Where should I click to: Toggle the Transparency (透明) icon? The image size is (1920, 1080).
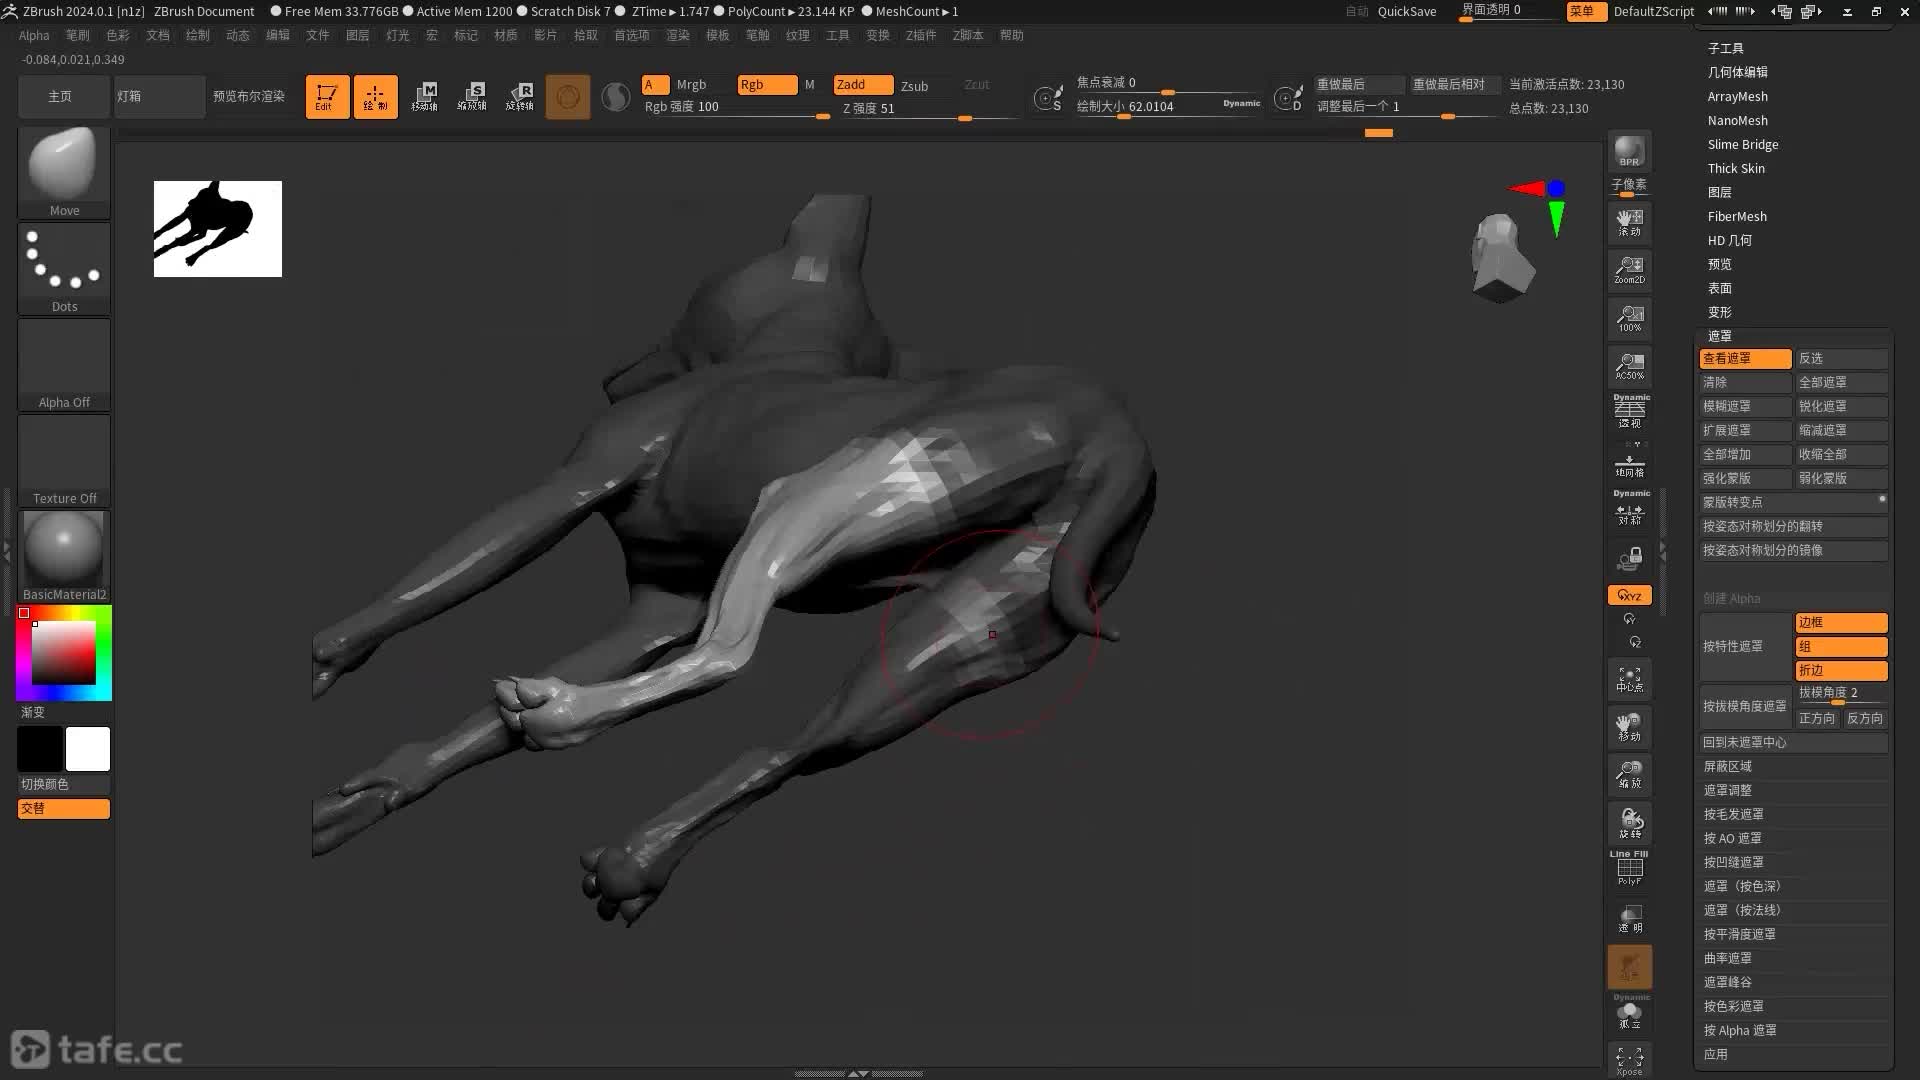pyautogui.click(x=1629, y=918)
